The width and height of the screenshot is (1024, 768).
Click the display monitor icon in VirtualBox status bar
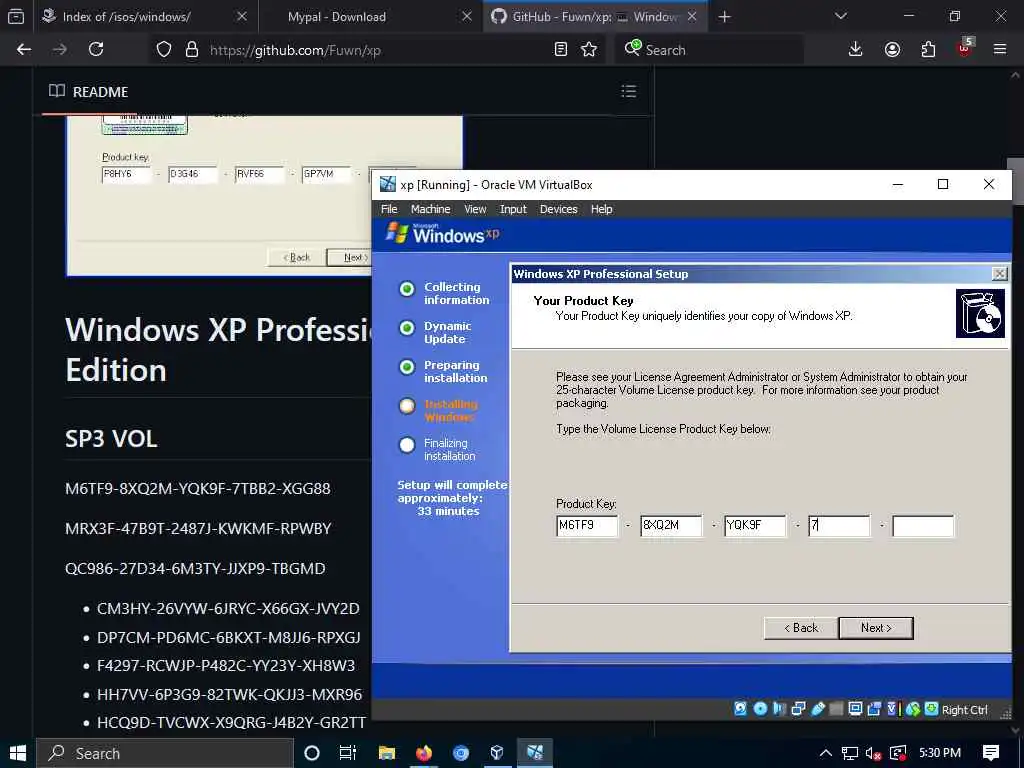[x=855, y=709]
